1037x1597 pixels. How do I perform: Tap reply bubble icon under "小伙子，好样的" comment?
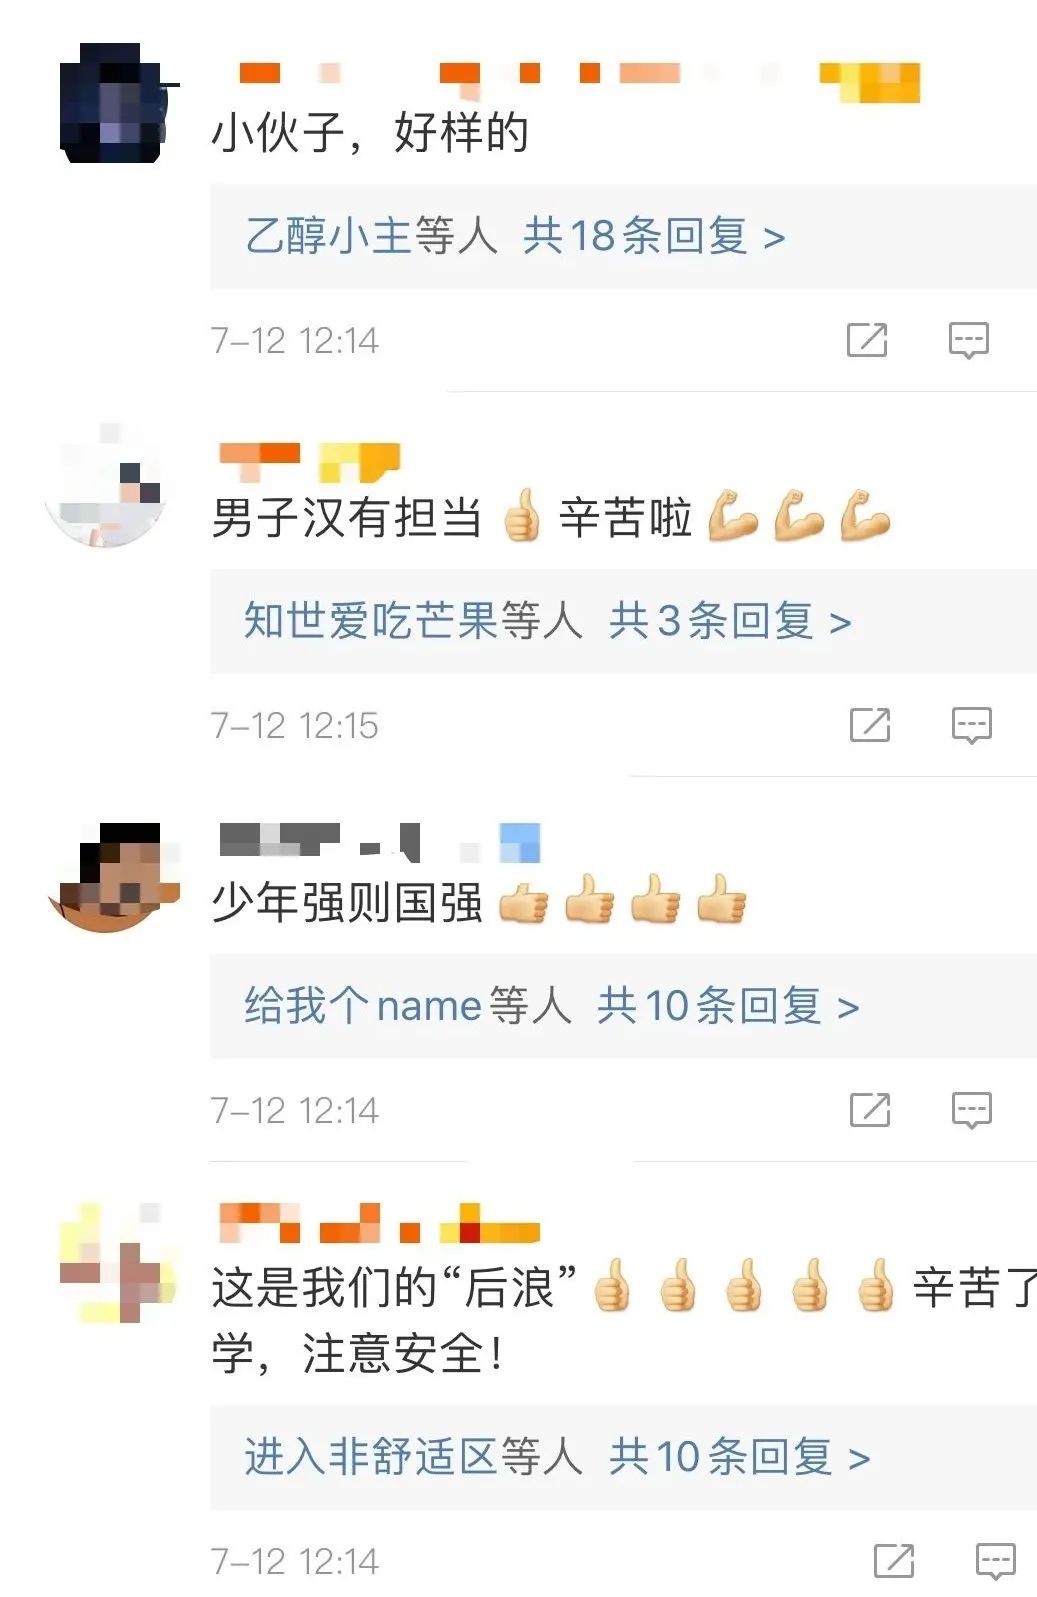(x=969, y=340)
